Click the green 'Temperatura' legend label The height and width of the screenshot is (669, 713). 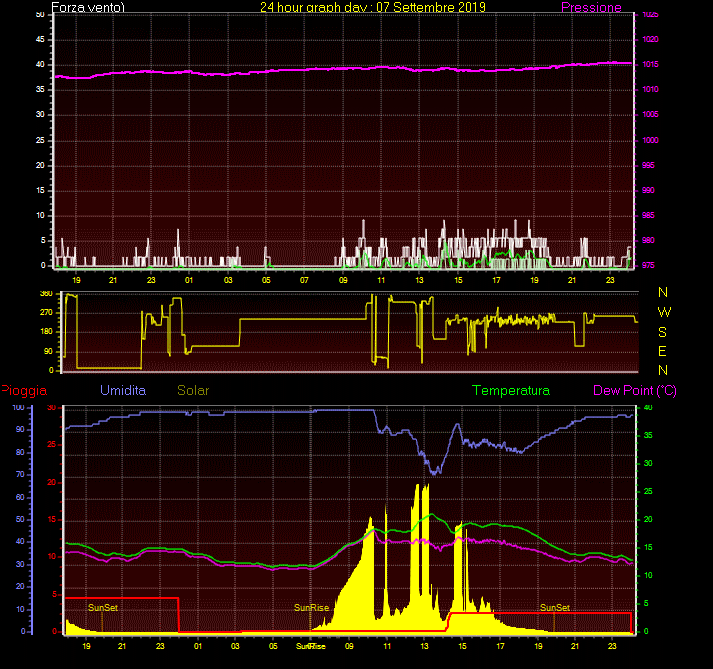[511, 390]
